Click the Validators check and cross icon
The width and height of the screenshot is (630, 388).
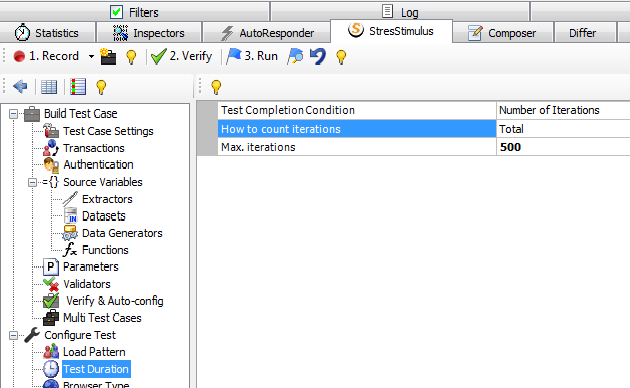click(51, 284)
